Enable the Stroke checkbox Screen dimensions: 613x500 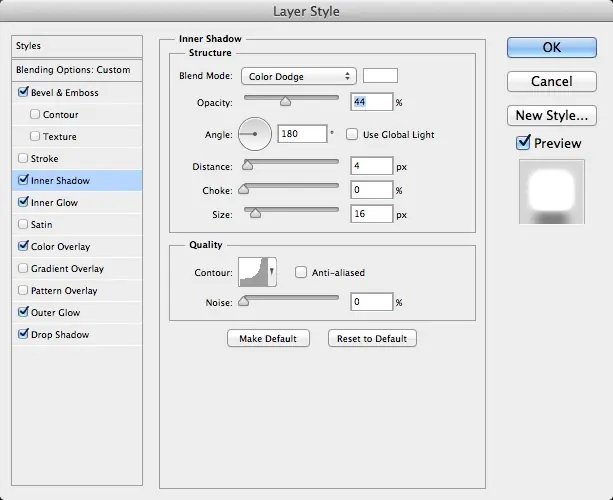tap(23, 158)
